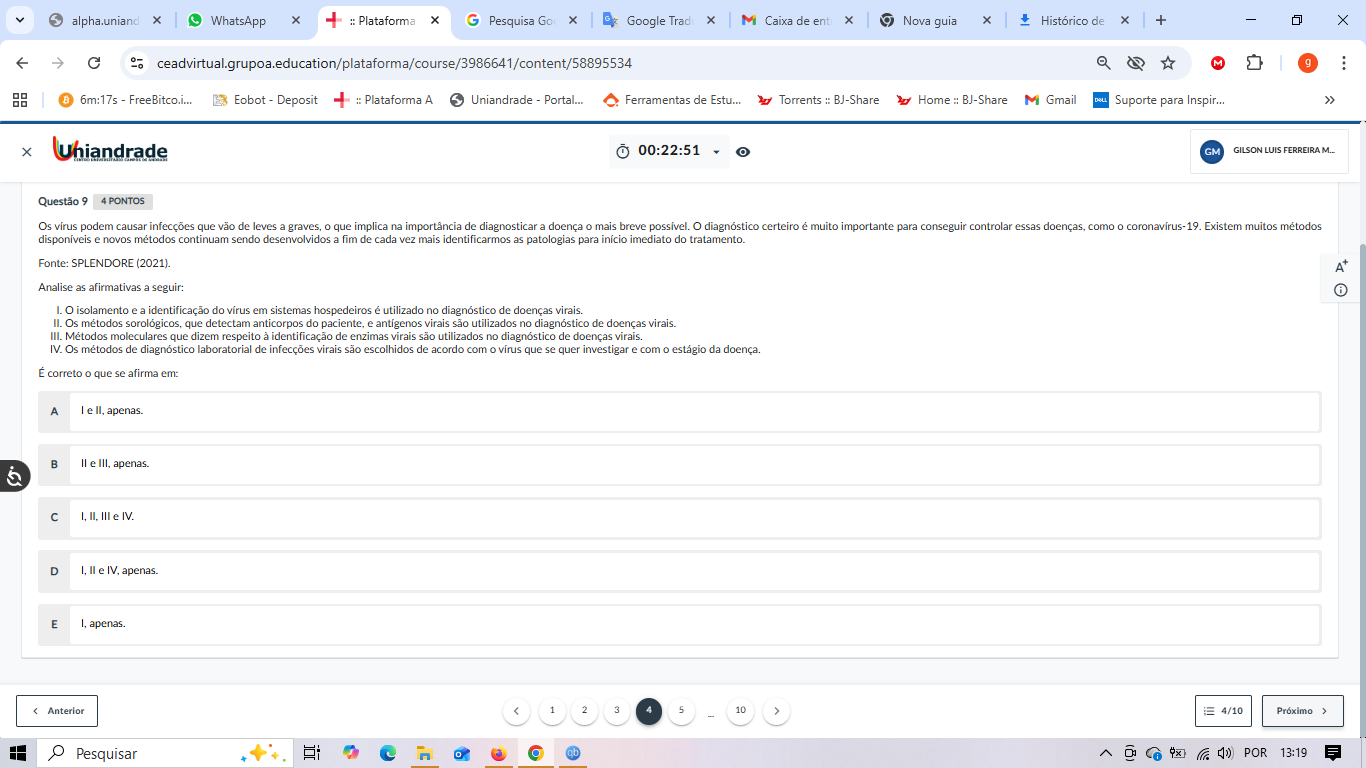Expand the hidden bookmarks chevron
The width and height of the screenshot is (1366, 768).
click(1329, 100)
